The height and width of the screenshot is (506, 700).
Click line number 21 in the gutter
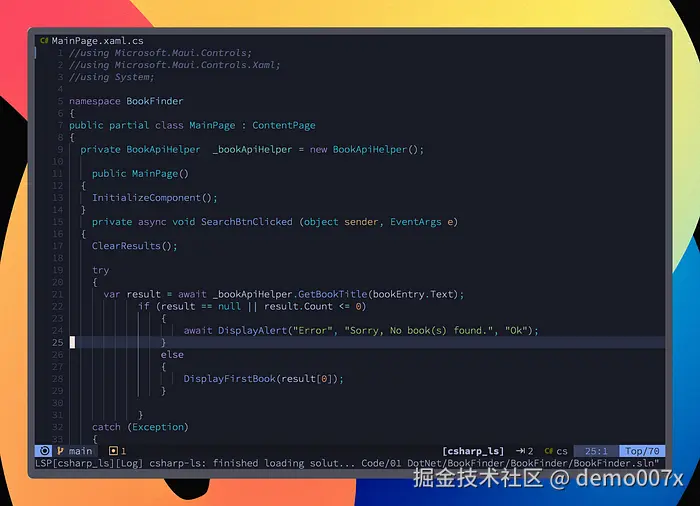(58, 294)
